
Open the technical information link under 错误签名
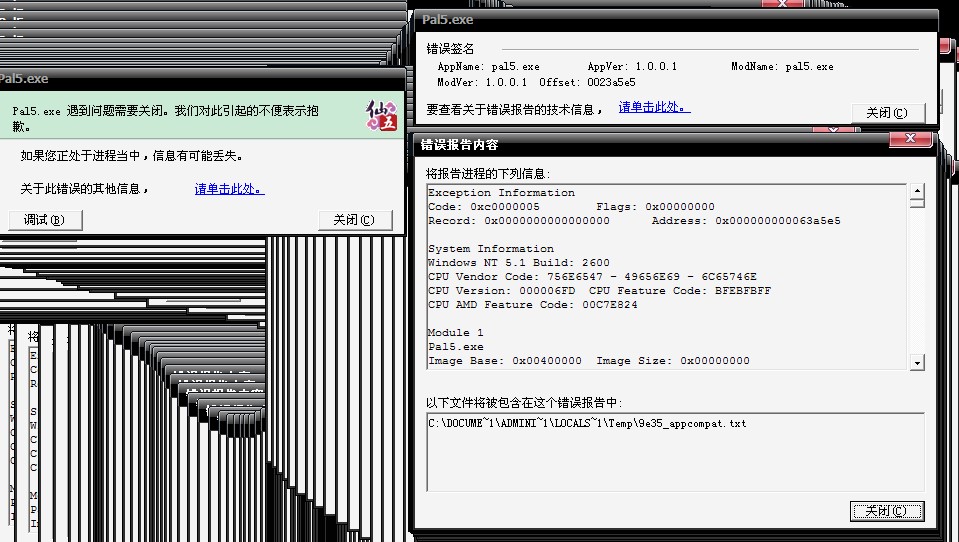click(x=654, y=107)
